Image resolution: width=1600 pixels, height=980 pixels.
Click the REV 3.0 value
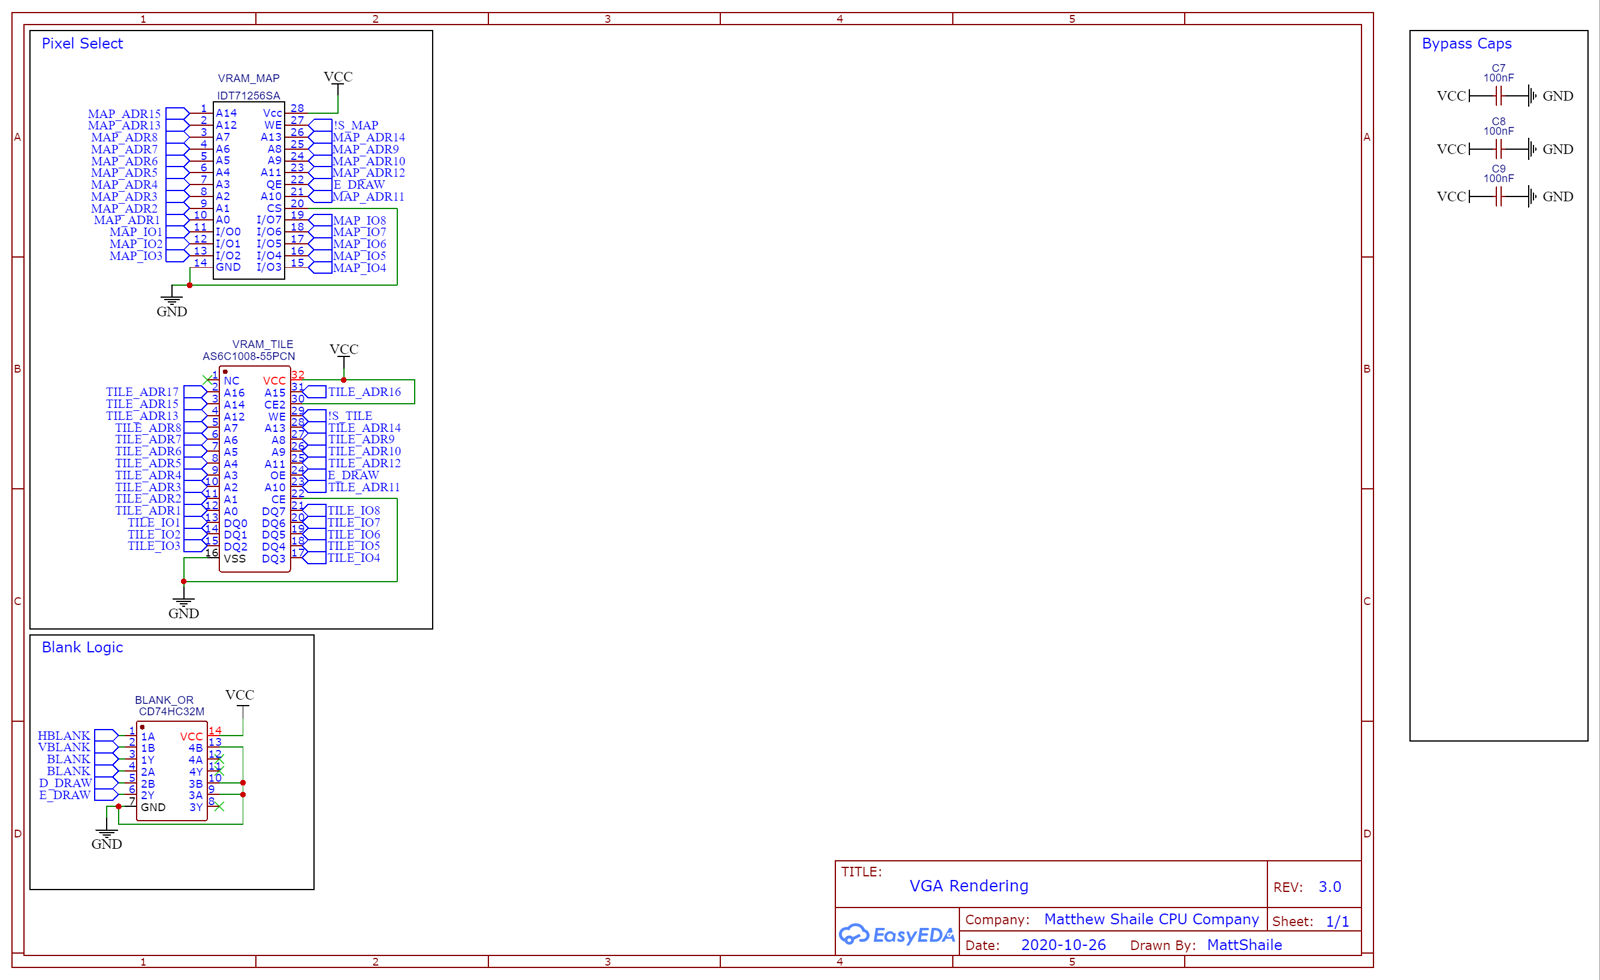point(1330,887)
